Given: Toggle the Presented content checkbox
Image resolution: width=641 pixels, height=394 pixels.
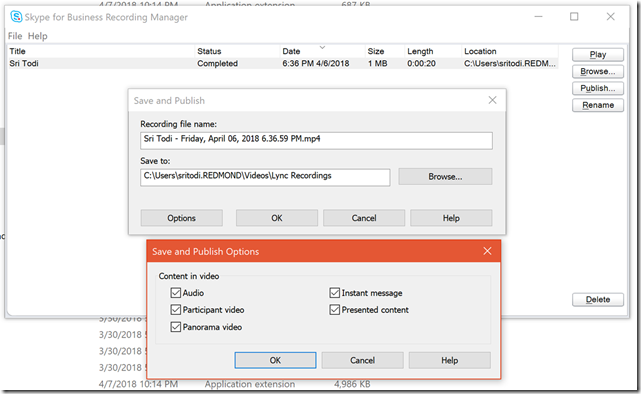Looking at the screenshot, I should 335,310.
